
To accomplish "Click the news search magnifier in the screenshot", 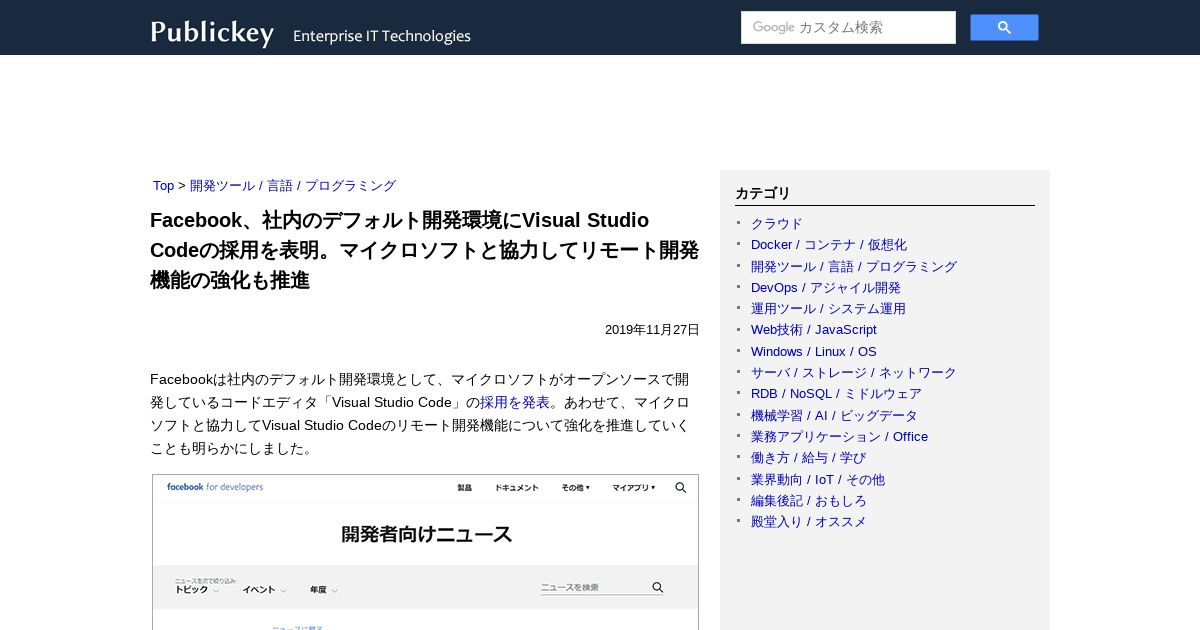I will [657, 588].
